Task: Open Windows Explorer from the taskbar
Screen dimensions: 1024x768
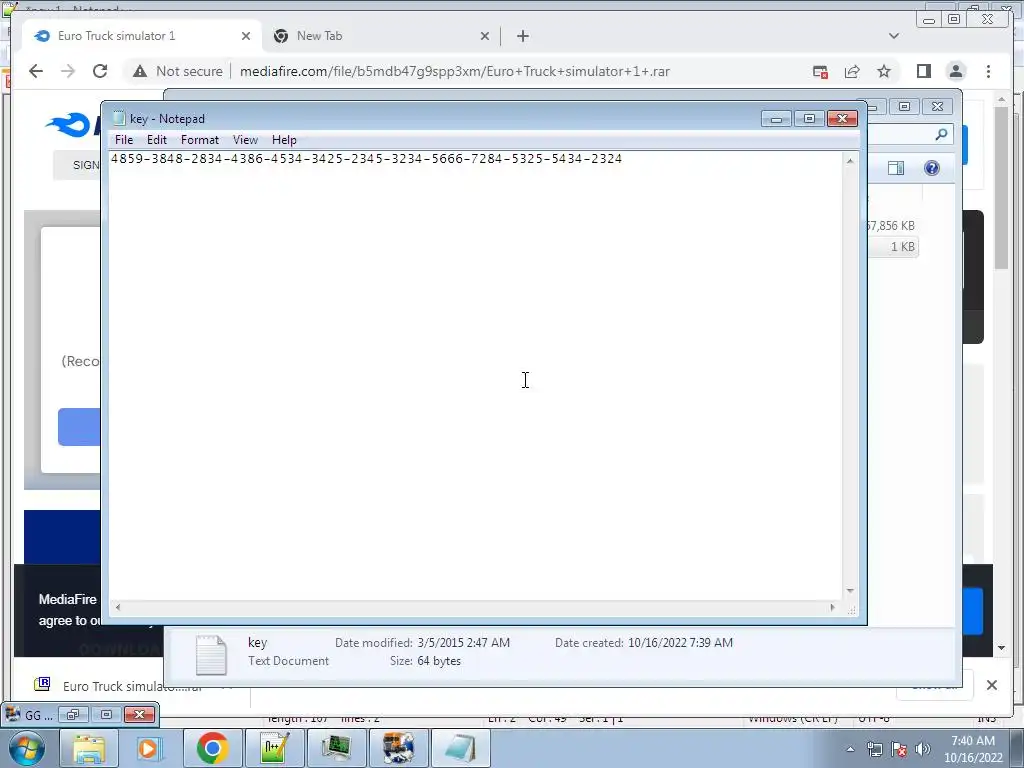Action: [x=88, y=748]
